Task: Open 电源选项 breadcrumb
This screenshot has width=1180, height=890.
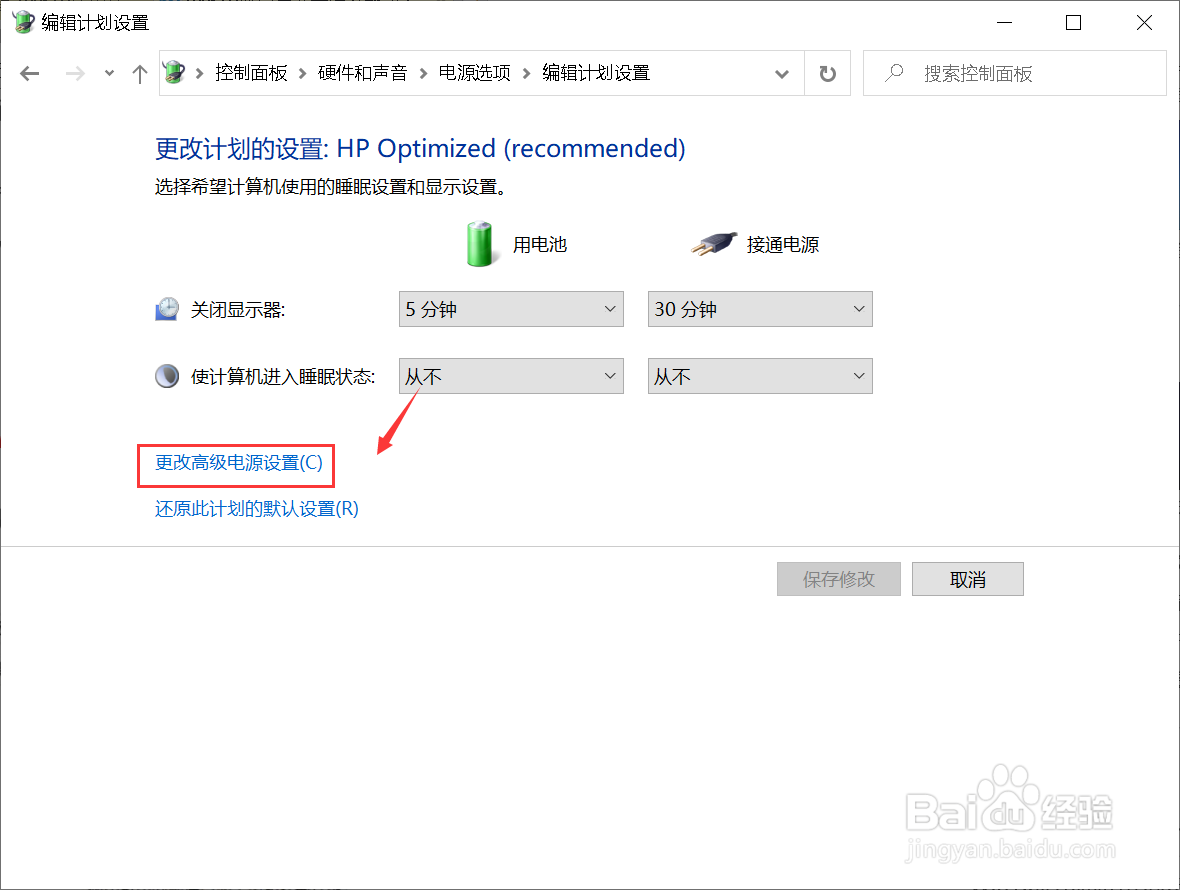Action: point(474,73)
